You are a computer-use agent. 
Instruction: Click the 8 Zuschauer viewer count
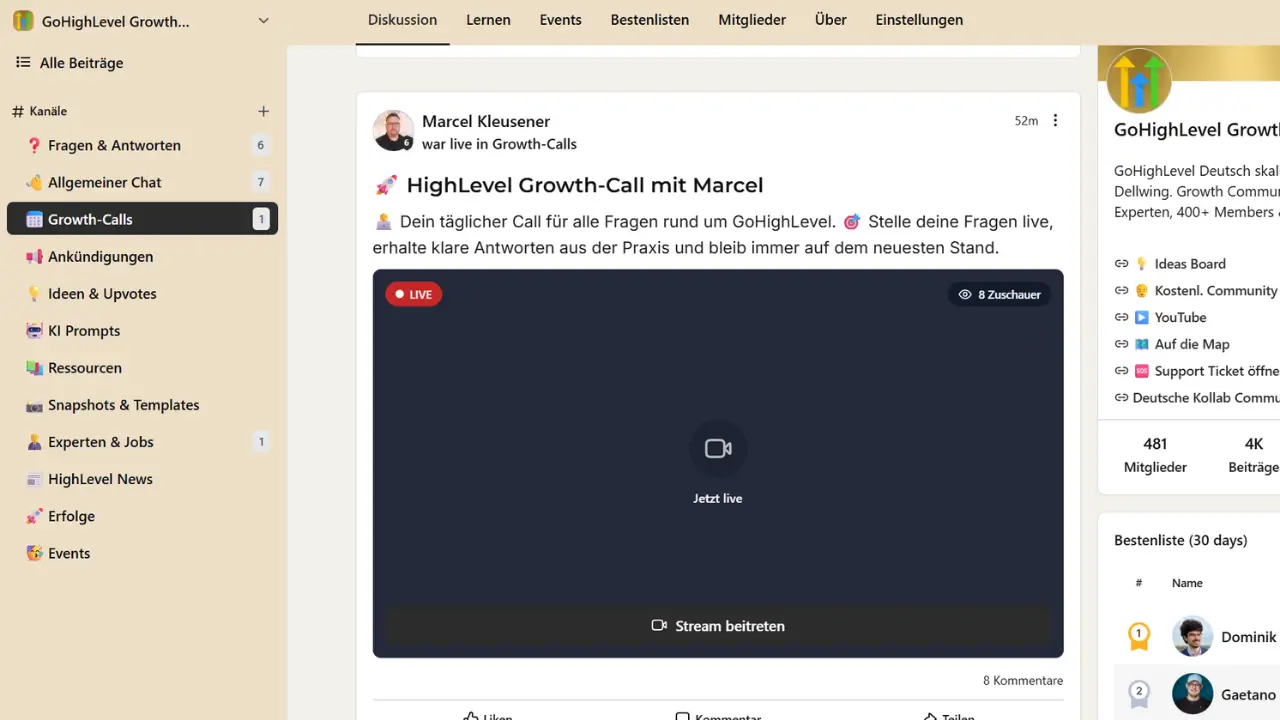[x=999, y=294]
